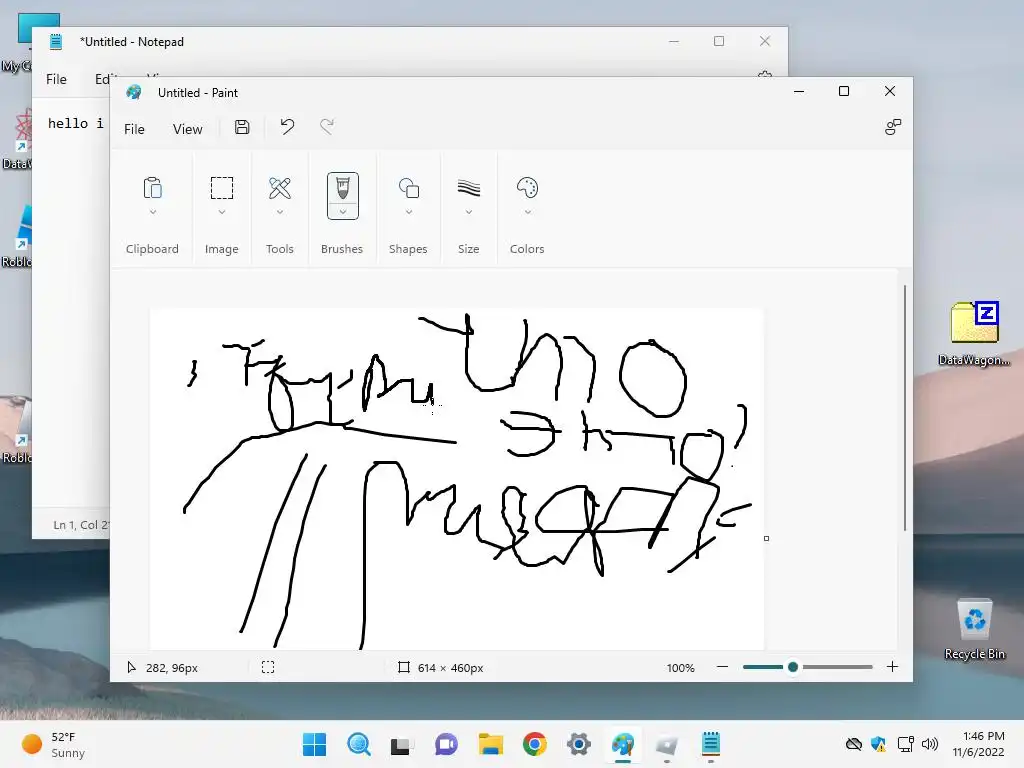This screenshot has height=768, width=1024.
Task: Click the canvas size icon in the status bar
Action: tap(404, 667)
